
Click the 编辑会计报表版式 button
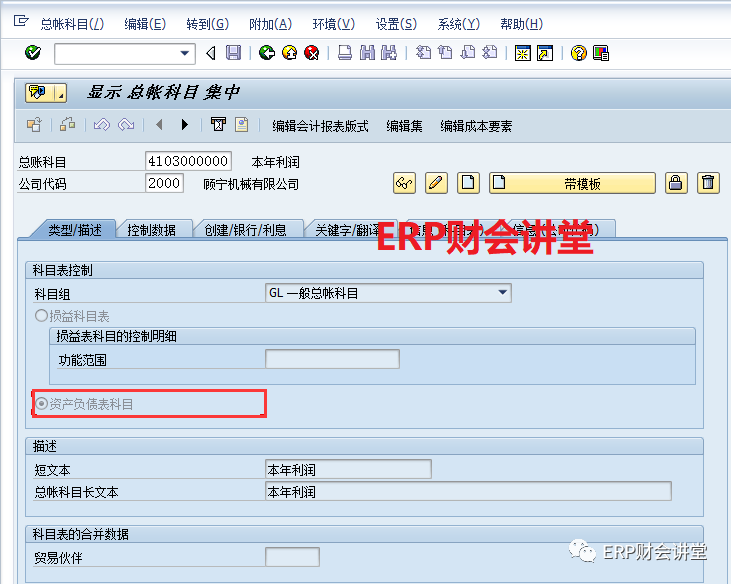[x=320, y=126]
